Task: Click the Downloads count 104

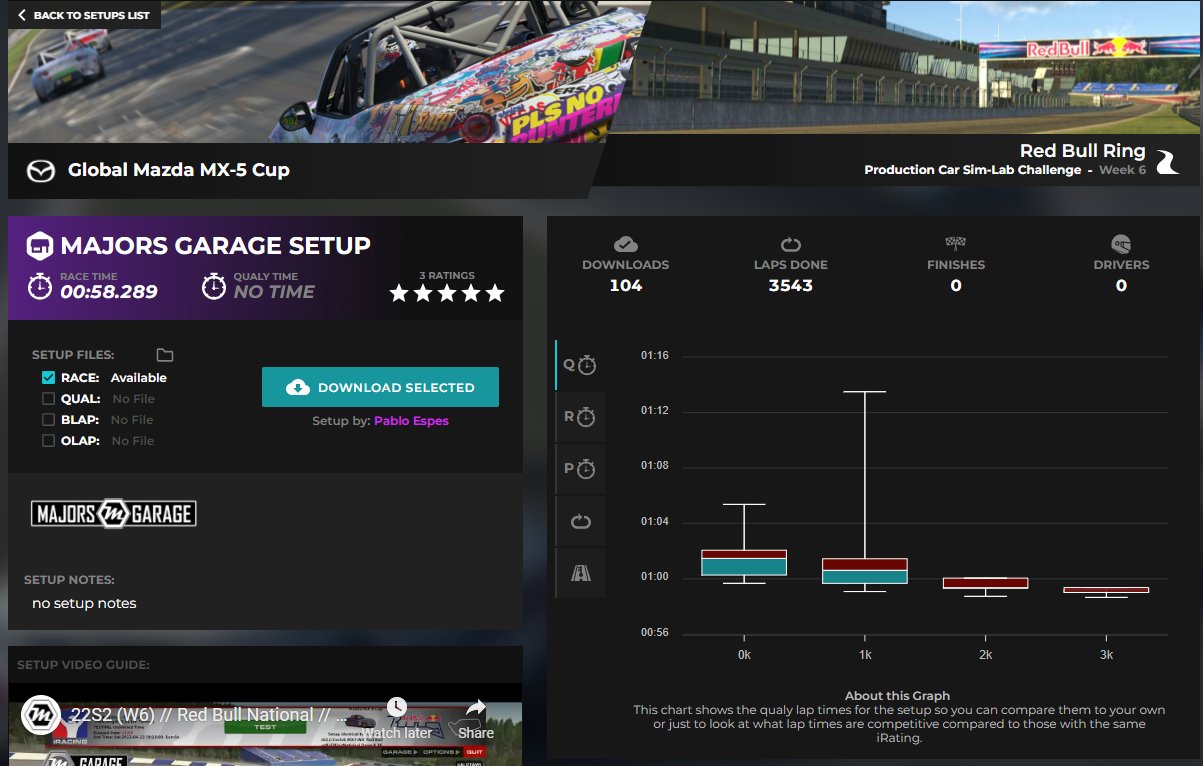Action: coord(626,286)
